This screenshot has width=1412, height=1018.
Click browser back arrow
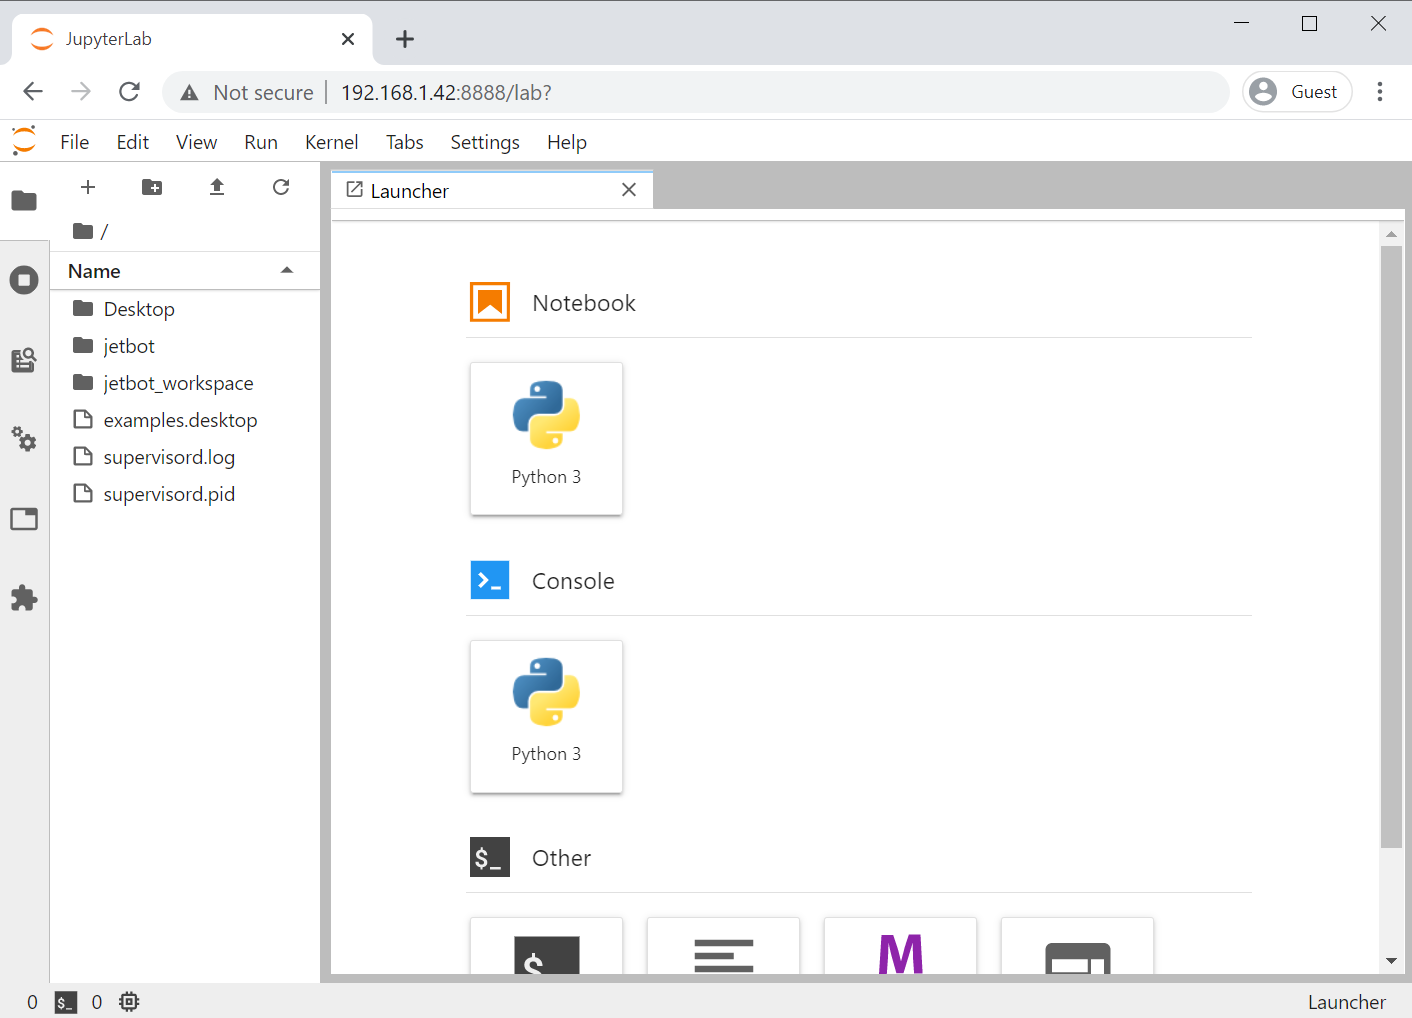(33, 92)
